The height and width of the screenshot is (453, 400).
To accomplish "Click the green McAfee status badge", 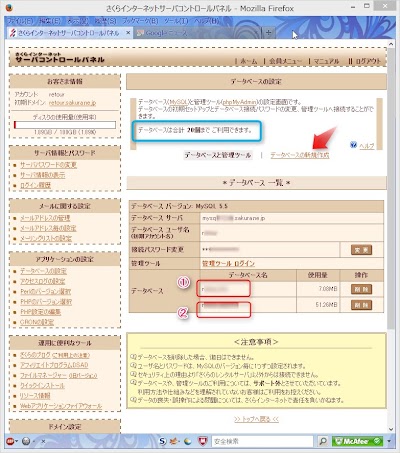I will pyautogui.click(x=357, y=441).
